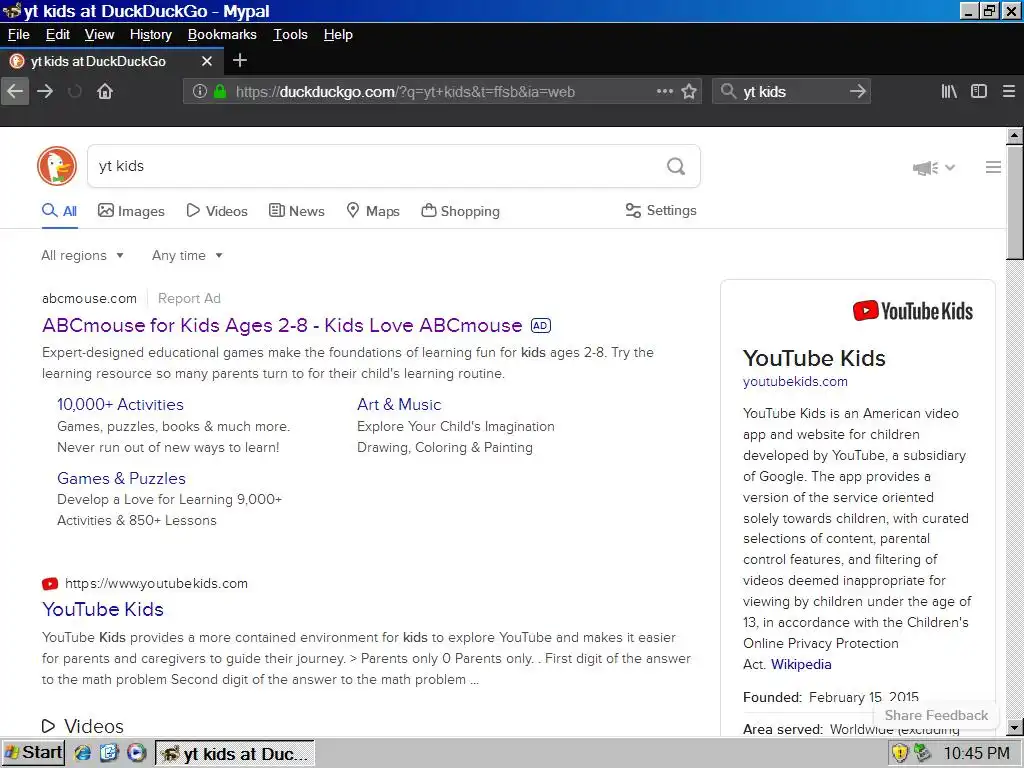Open DuckDuckGo side menu hamburger icon
Viewport: 1024px width, 768px height.
point(993,167)
